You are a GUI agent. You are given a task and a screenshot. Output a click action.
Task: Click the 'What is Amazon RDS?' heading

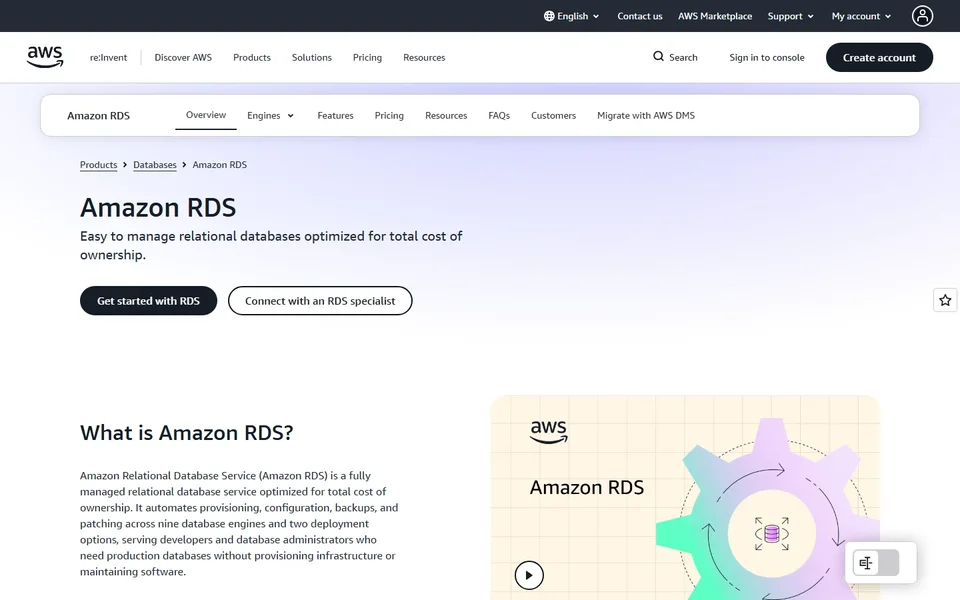[187, 432]
